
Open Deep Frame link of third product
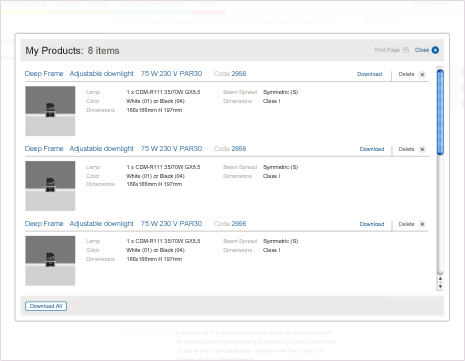pos(44,224)
